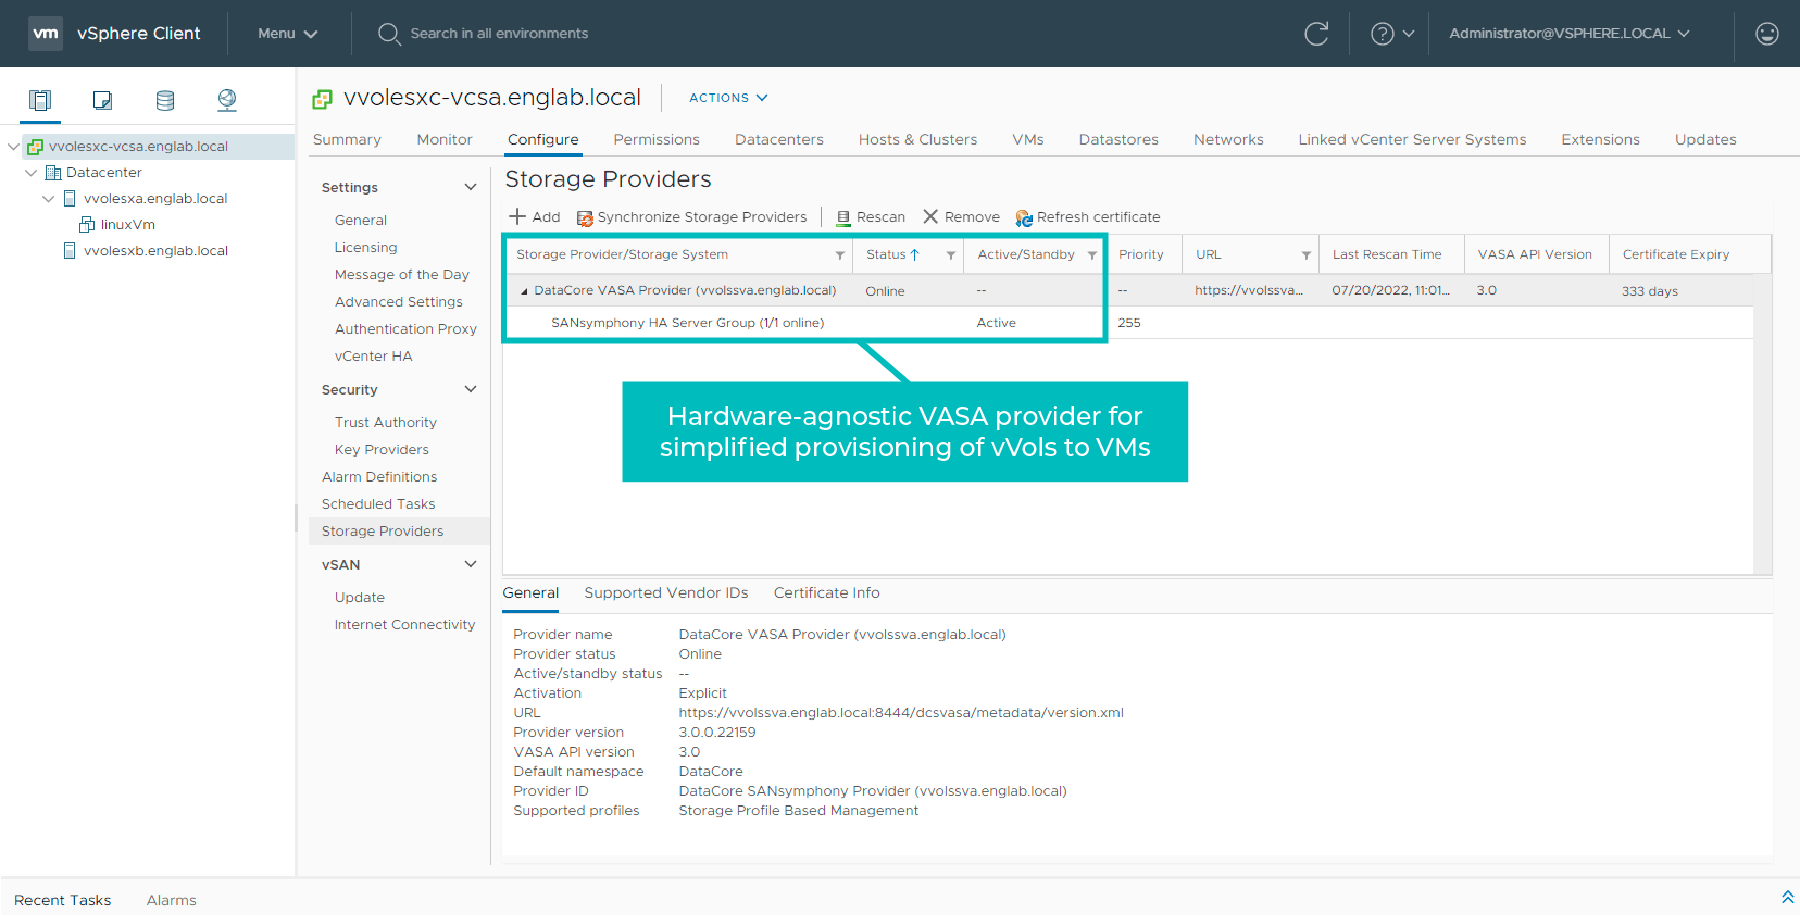Screen dimensions: 1800x916
Task: Switch to the Certificate Info tab
Action: [x=826, y=593]
